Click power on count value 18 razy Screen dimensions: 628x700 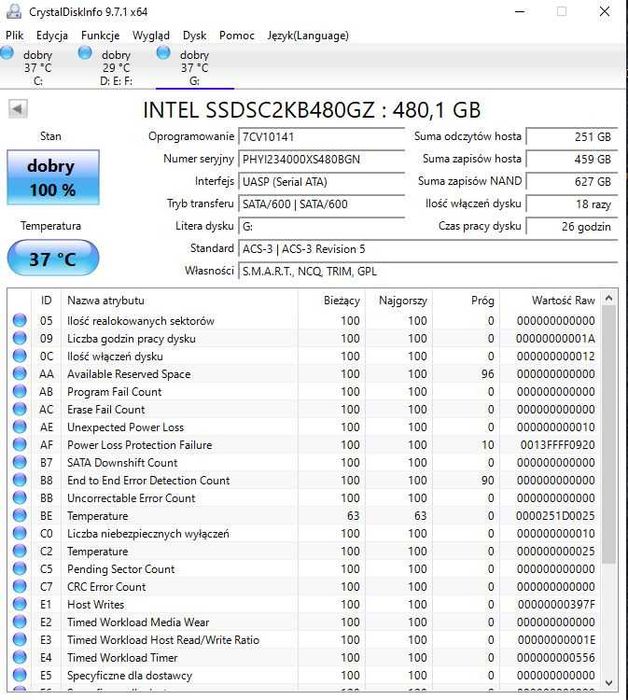[x=572, y=204]
